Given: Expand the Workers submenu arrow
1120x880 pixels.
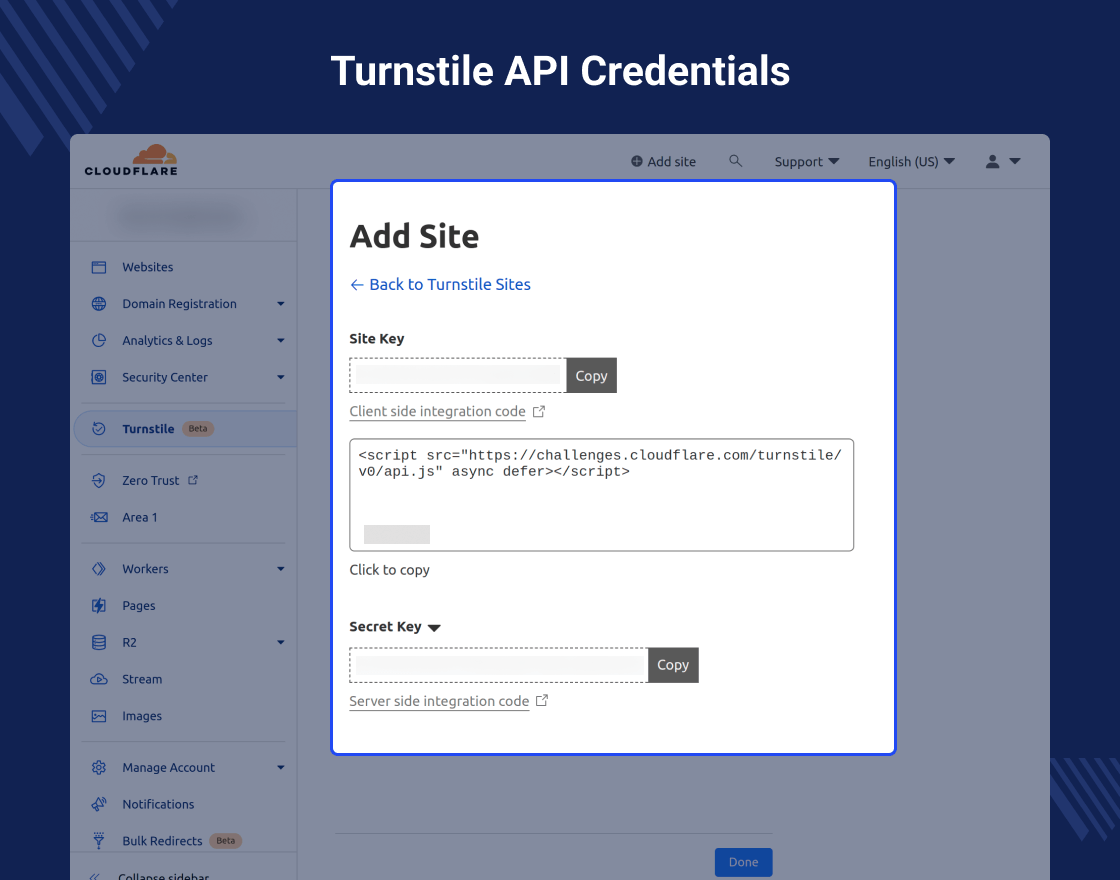Looking at the screenshot, I should click(x=281, y=569).
